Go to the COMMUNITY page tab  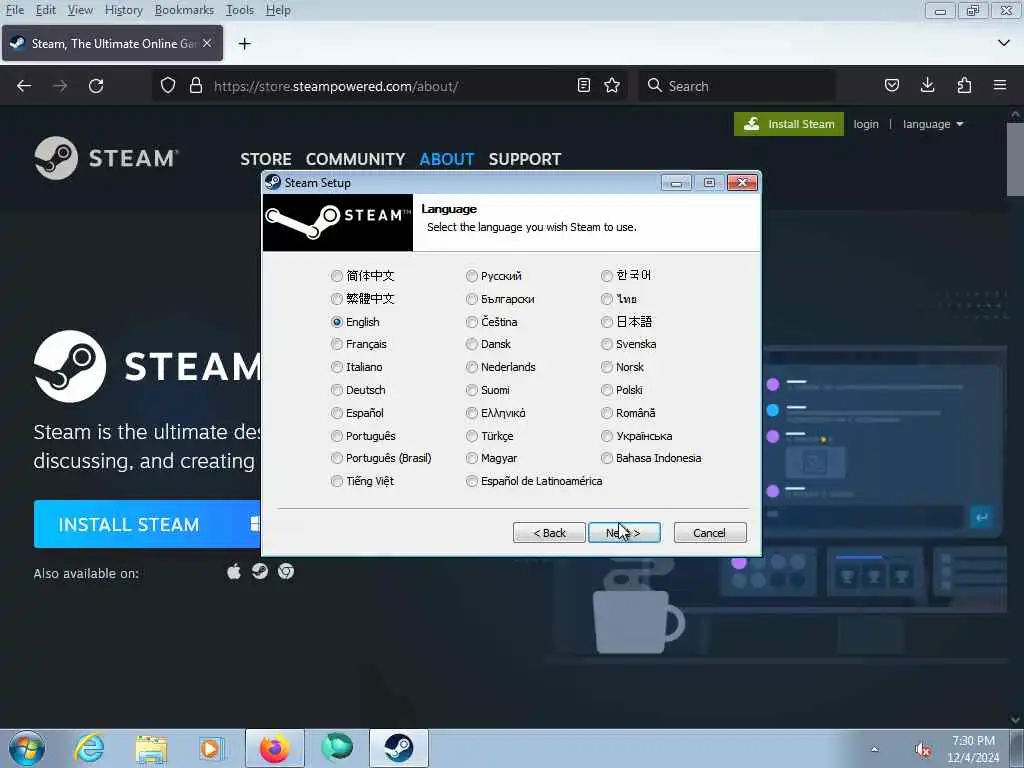(x=355, y=159)
